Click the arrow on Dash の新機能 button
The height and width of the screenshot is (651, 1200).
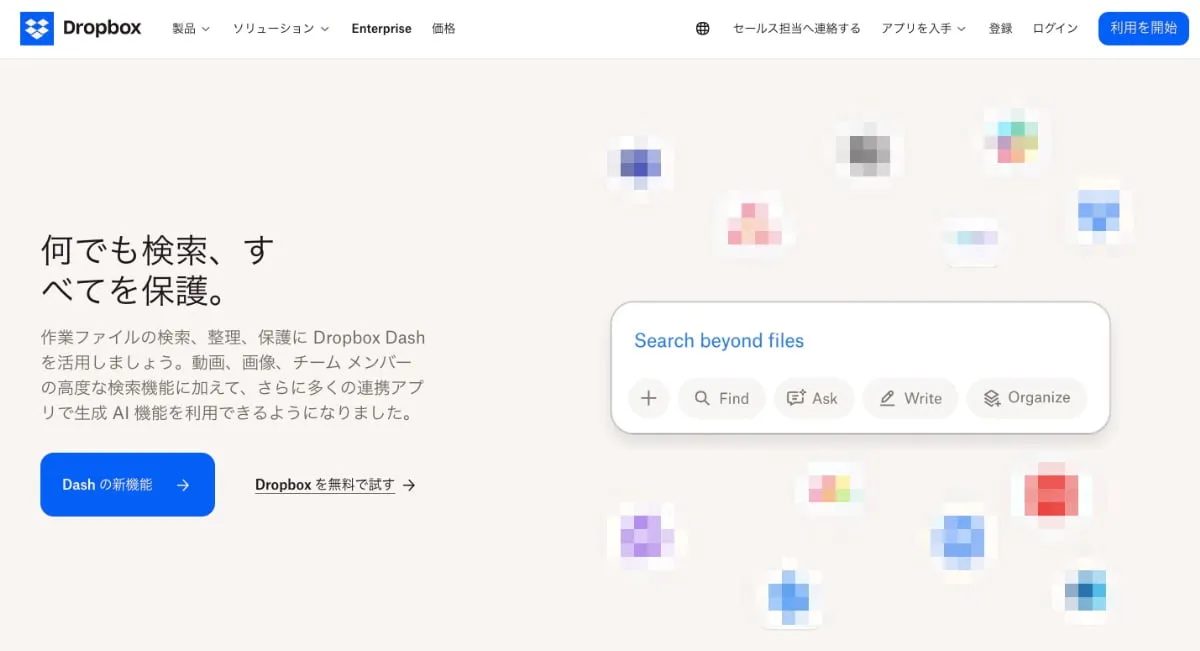click(x=182, y=484)
